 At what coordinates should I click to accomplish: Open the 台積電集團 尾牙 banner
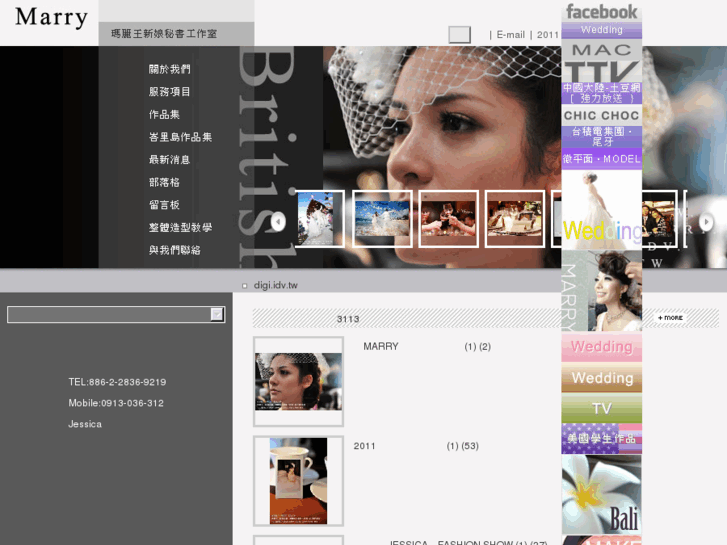coord(601,136)
